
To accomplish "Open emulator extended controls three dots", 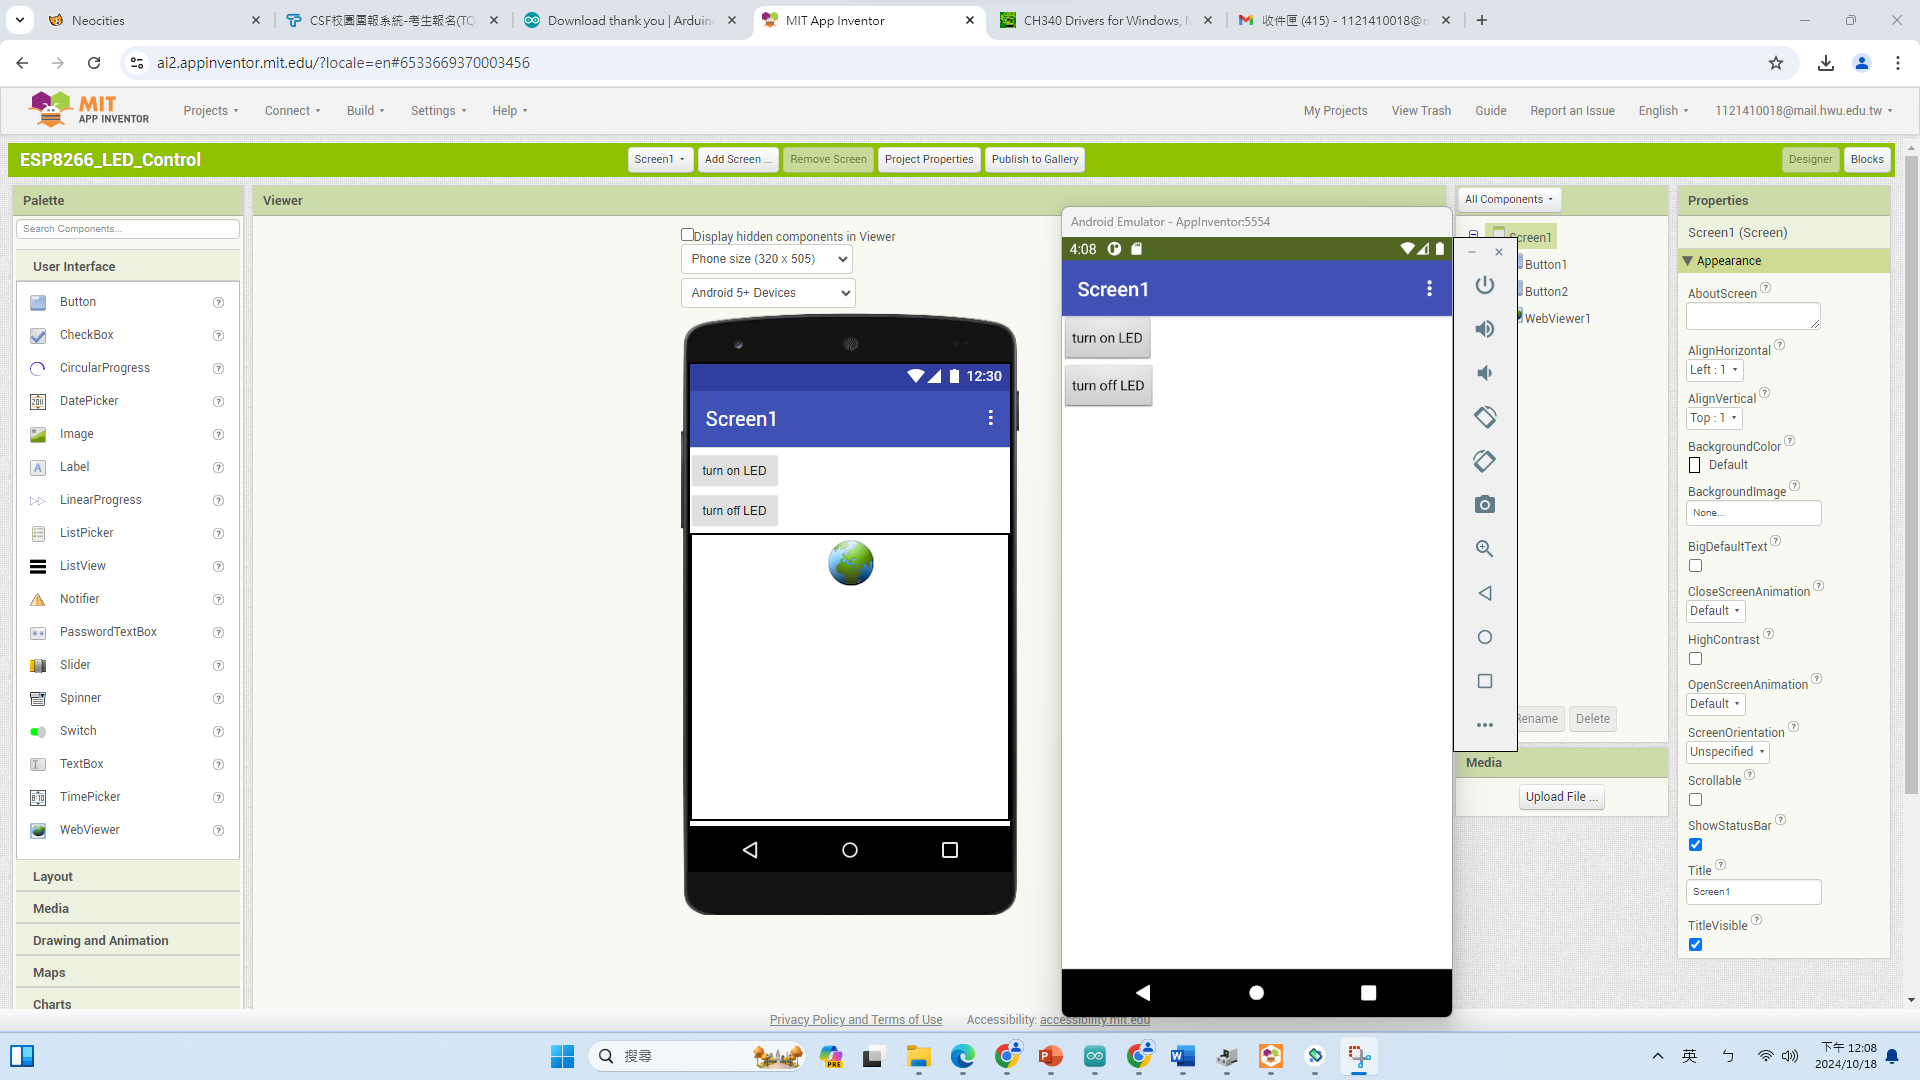I will (1485, 725).
